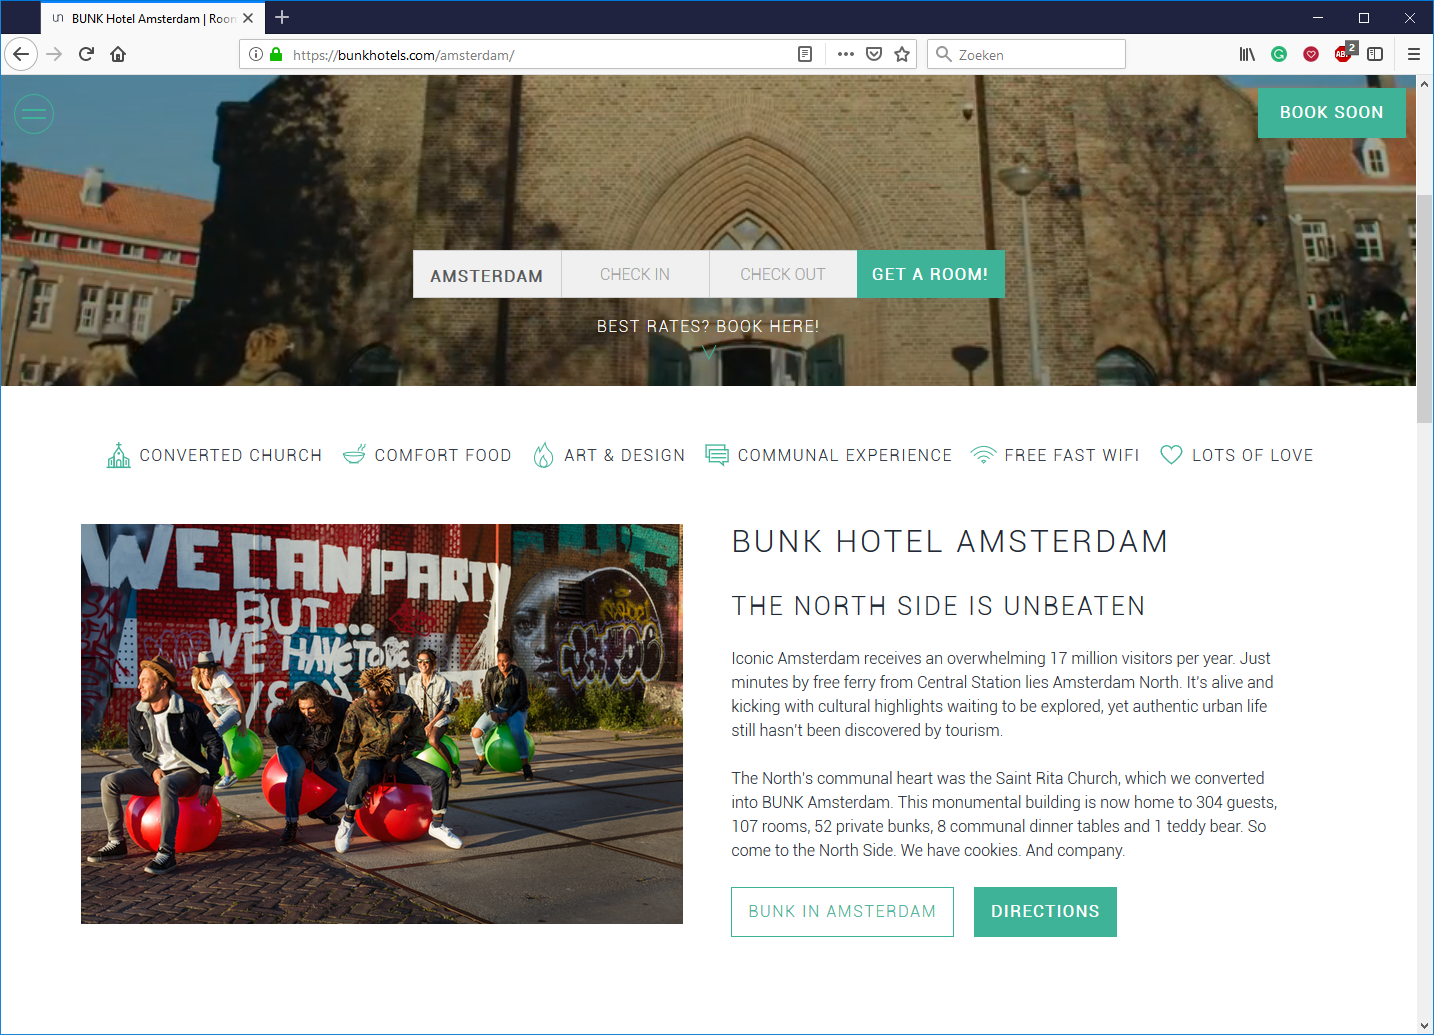Open a new browser tab
Viewport: 1434px width, 1035px height.
coord(282,17)
